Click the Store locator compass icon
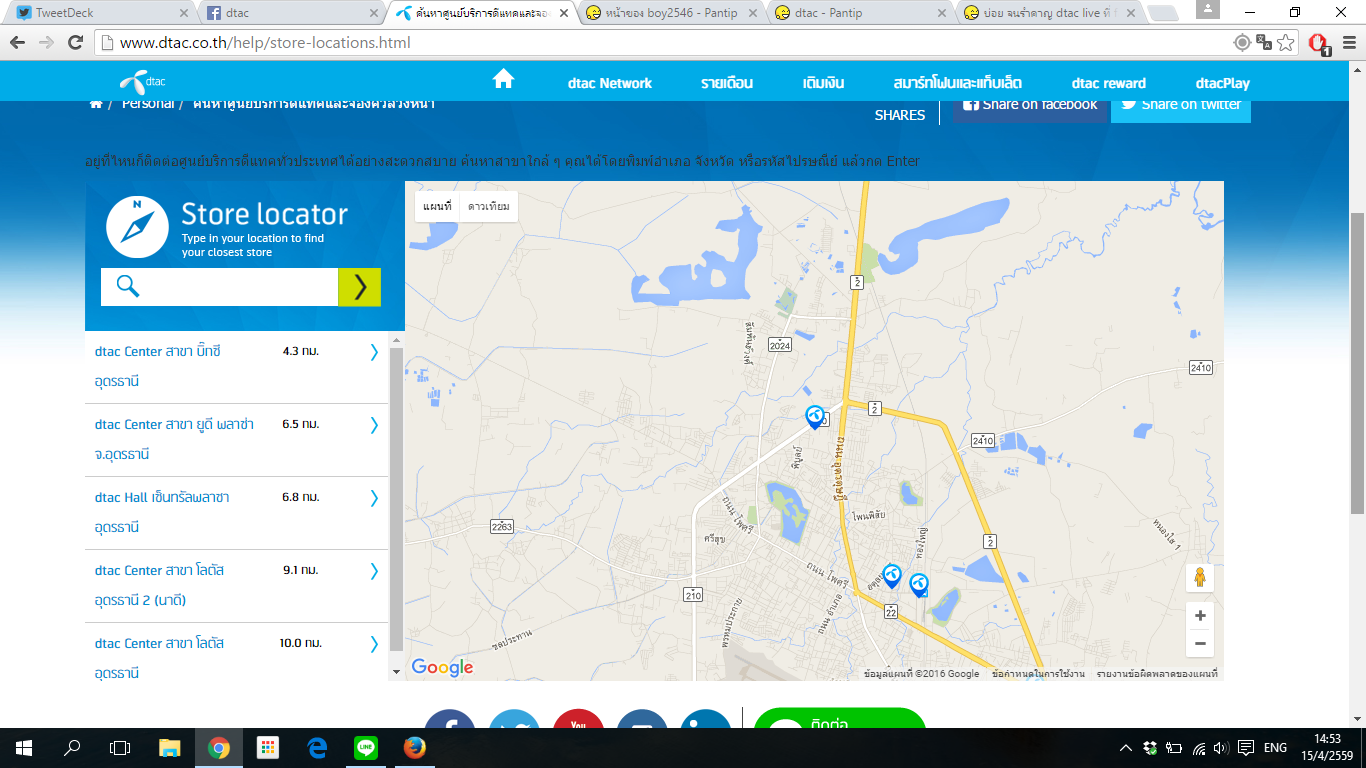This screenshot has width=1366, height=768. [137, 228]
